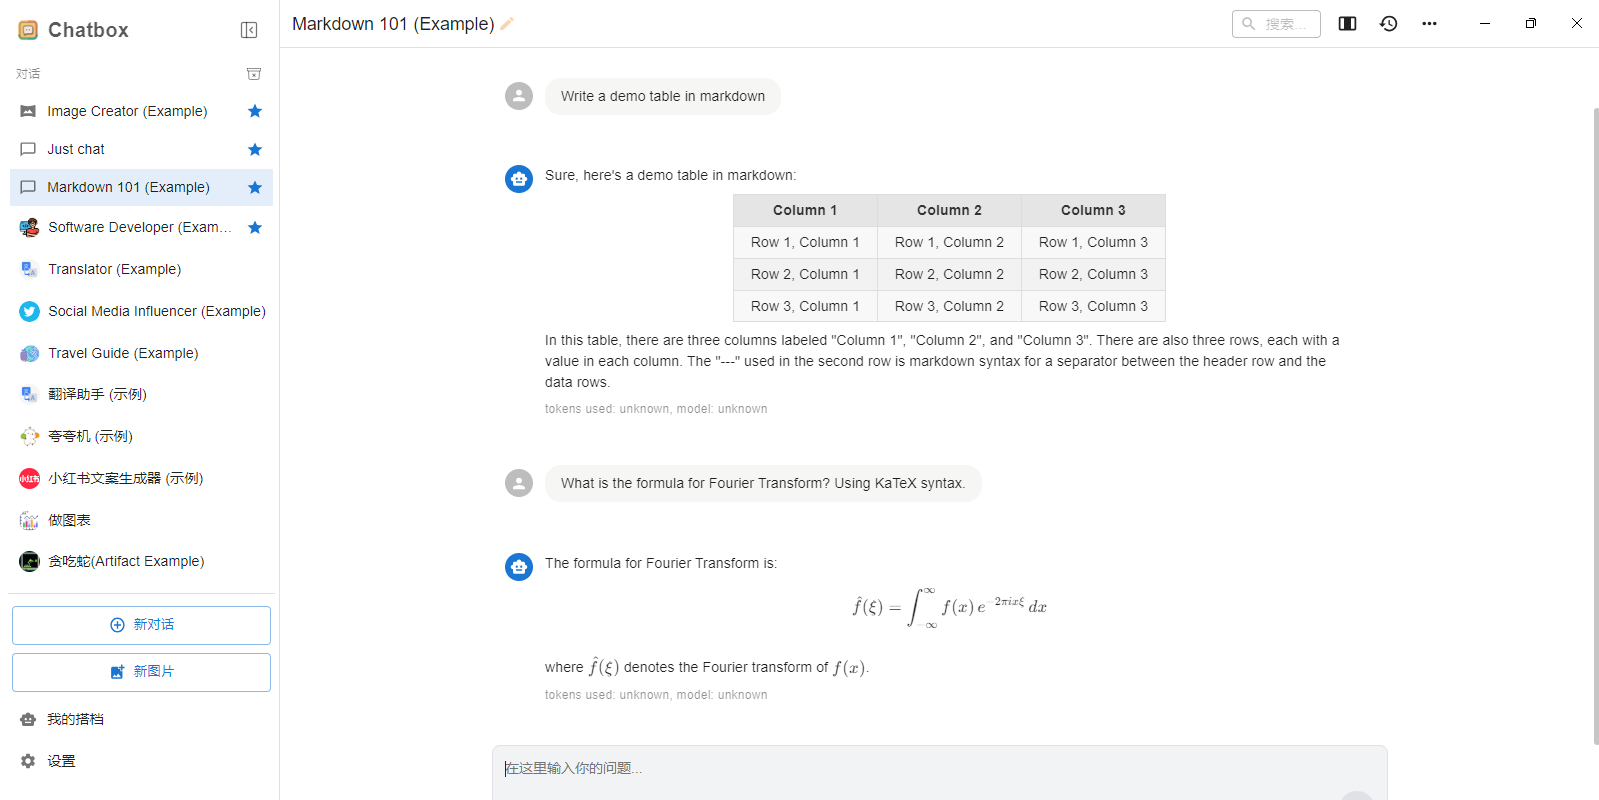Viewport: 1599px width, 800px height.
Task: Click the archive conversations icon
Action: [x=254, y=74]
